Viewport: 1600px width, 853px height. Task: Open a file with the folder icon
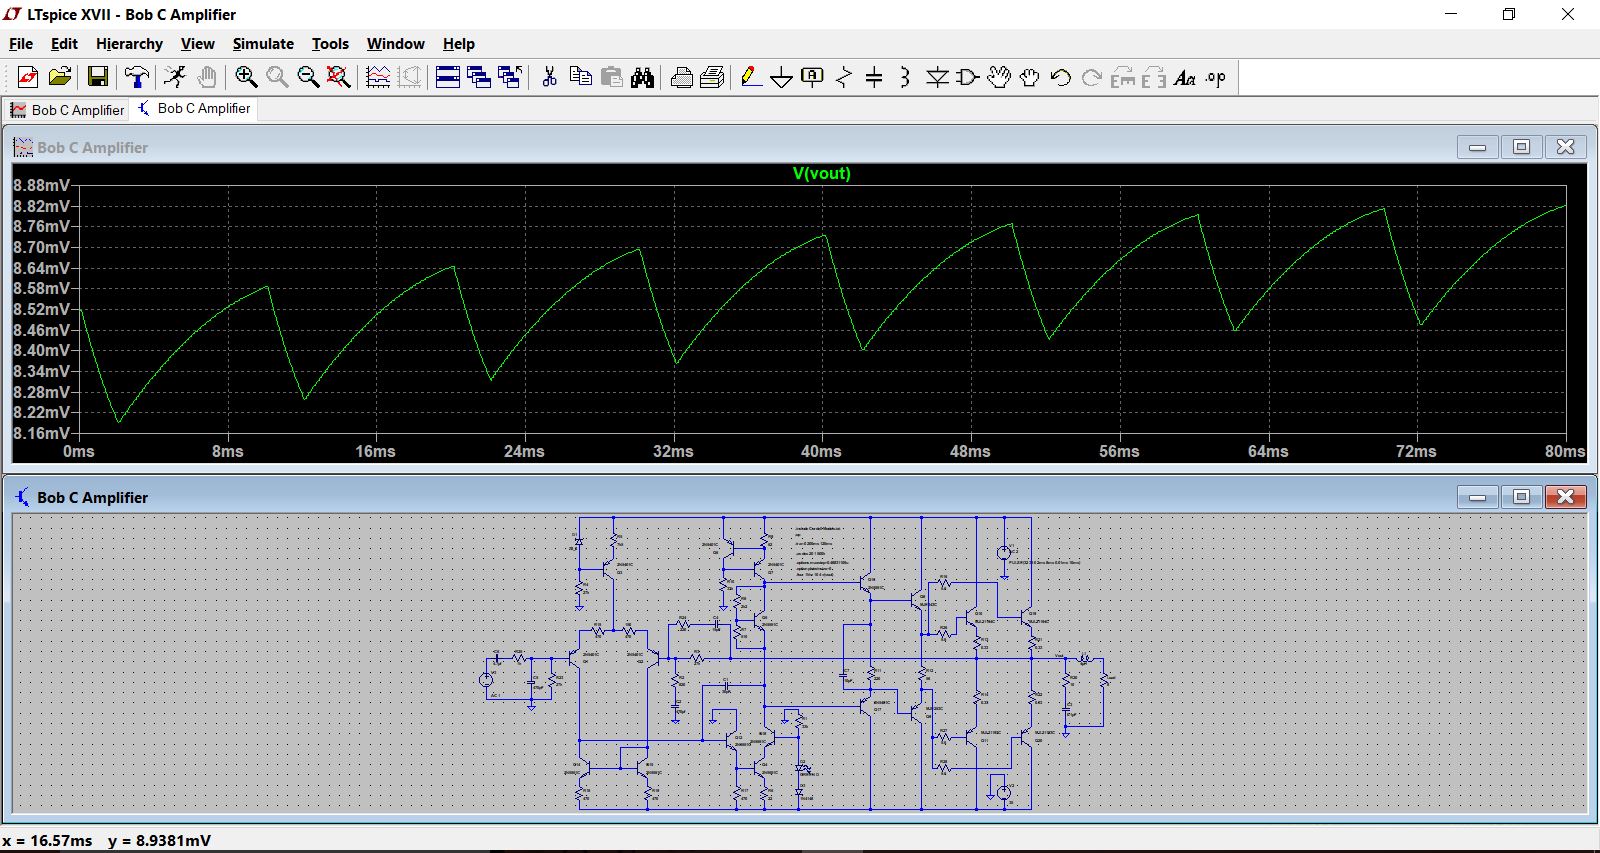point(60,77)
